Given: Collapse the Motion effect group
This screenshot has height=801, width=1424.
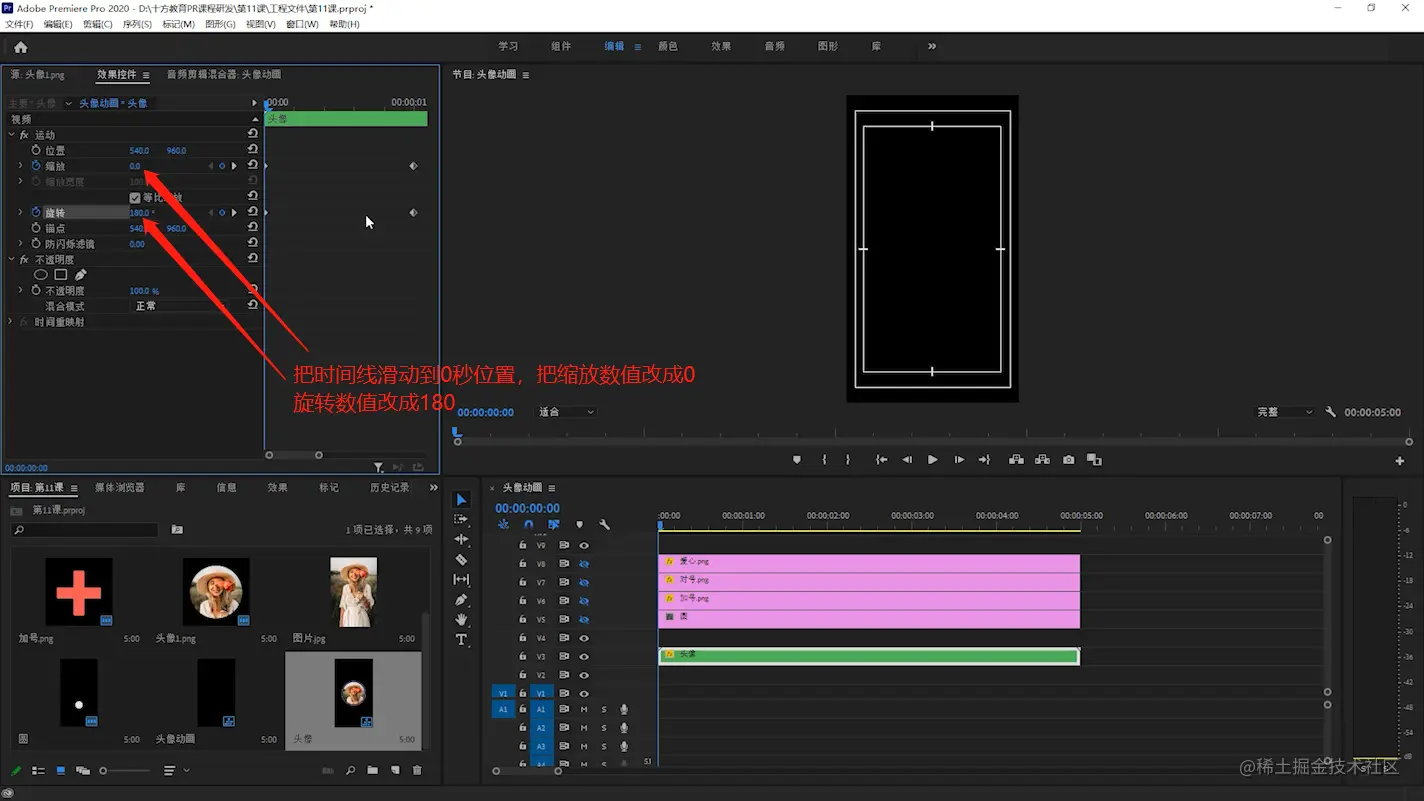Looking at the screenshot, I should tap(11, 135).
